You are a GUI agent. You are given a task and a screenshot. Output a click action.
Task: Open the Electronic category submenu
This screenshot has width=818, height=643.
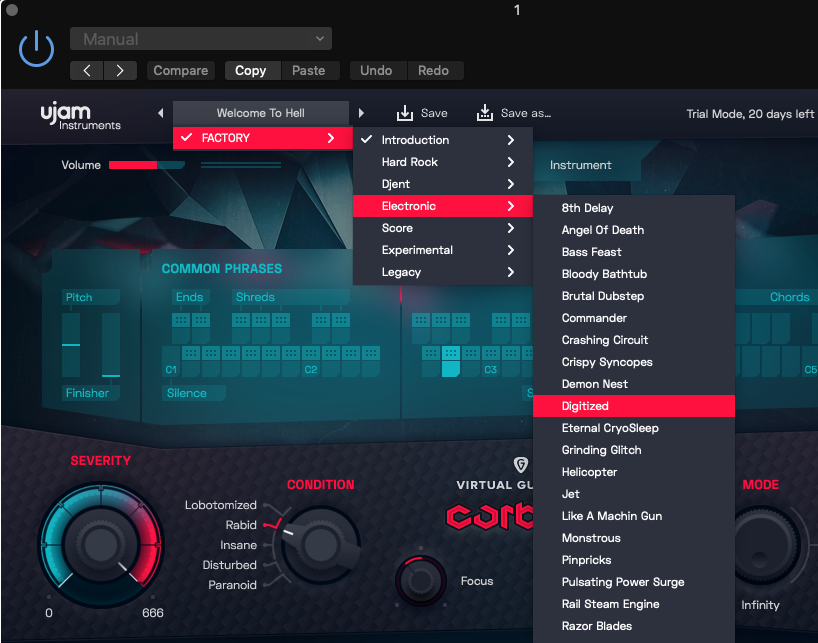coord(443,206)
